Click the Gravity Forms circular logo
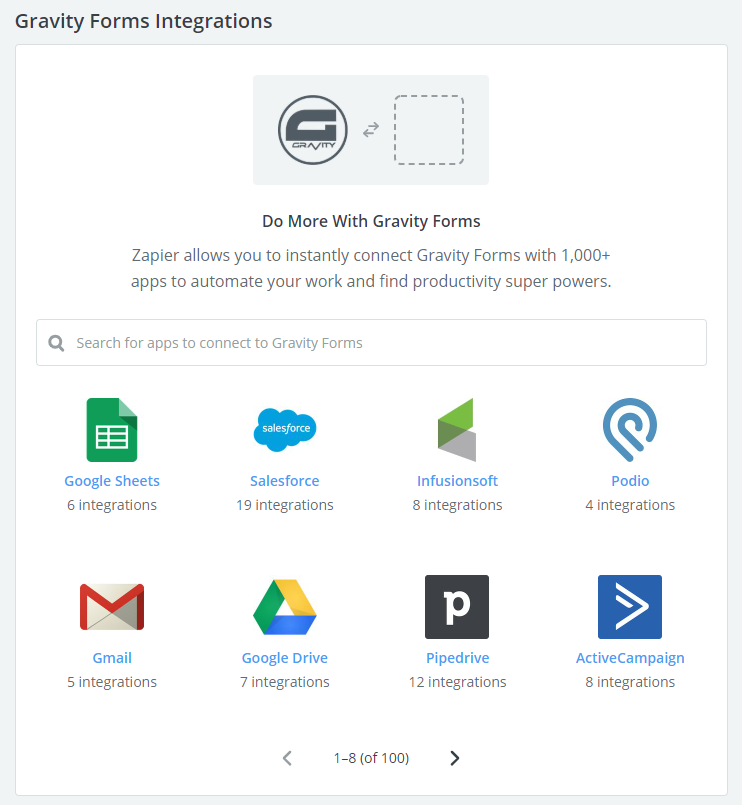 [313, 130]
